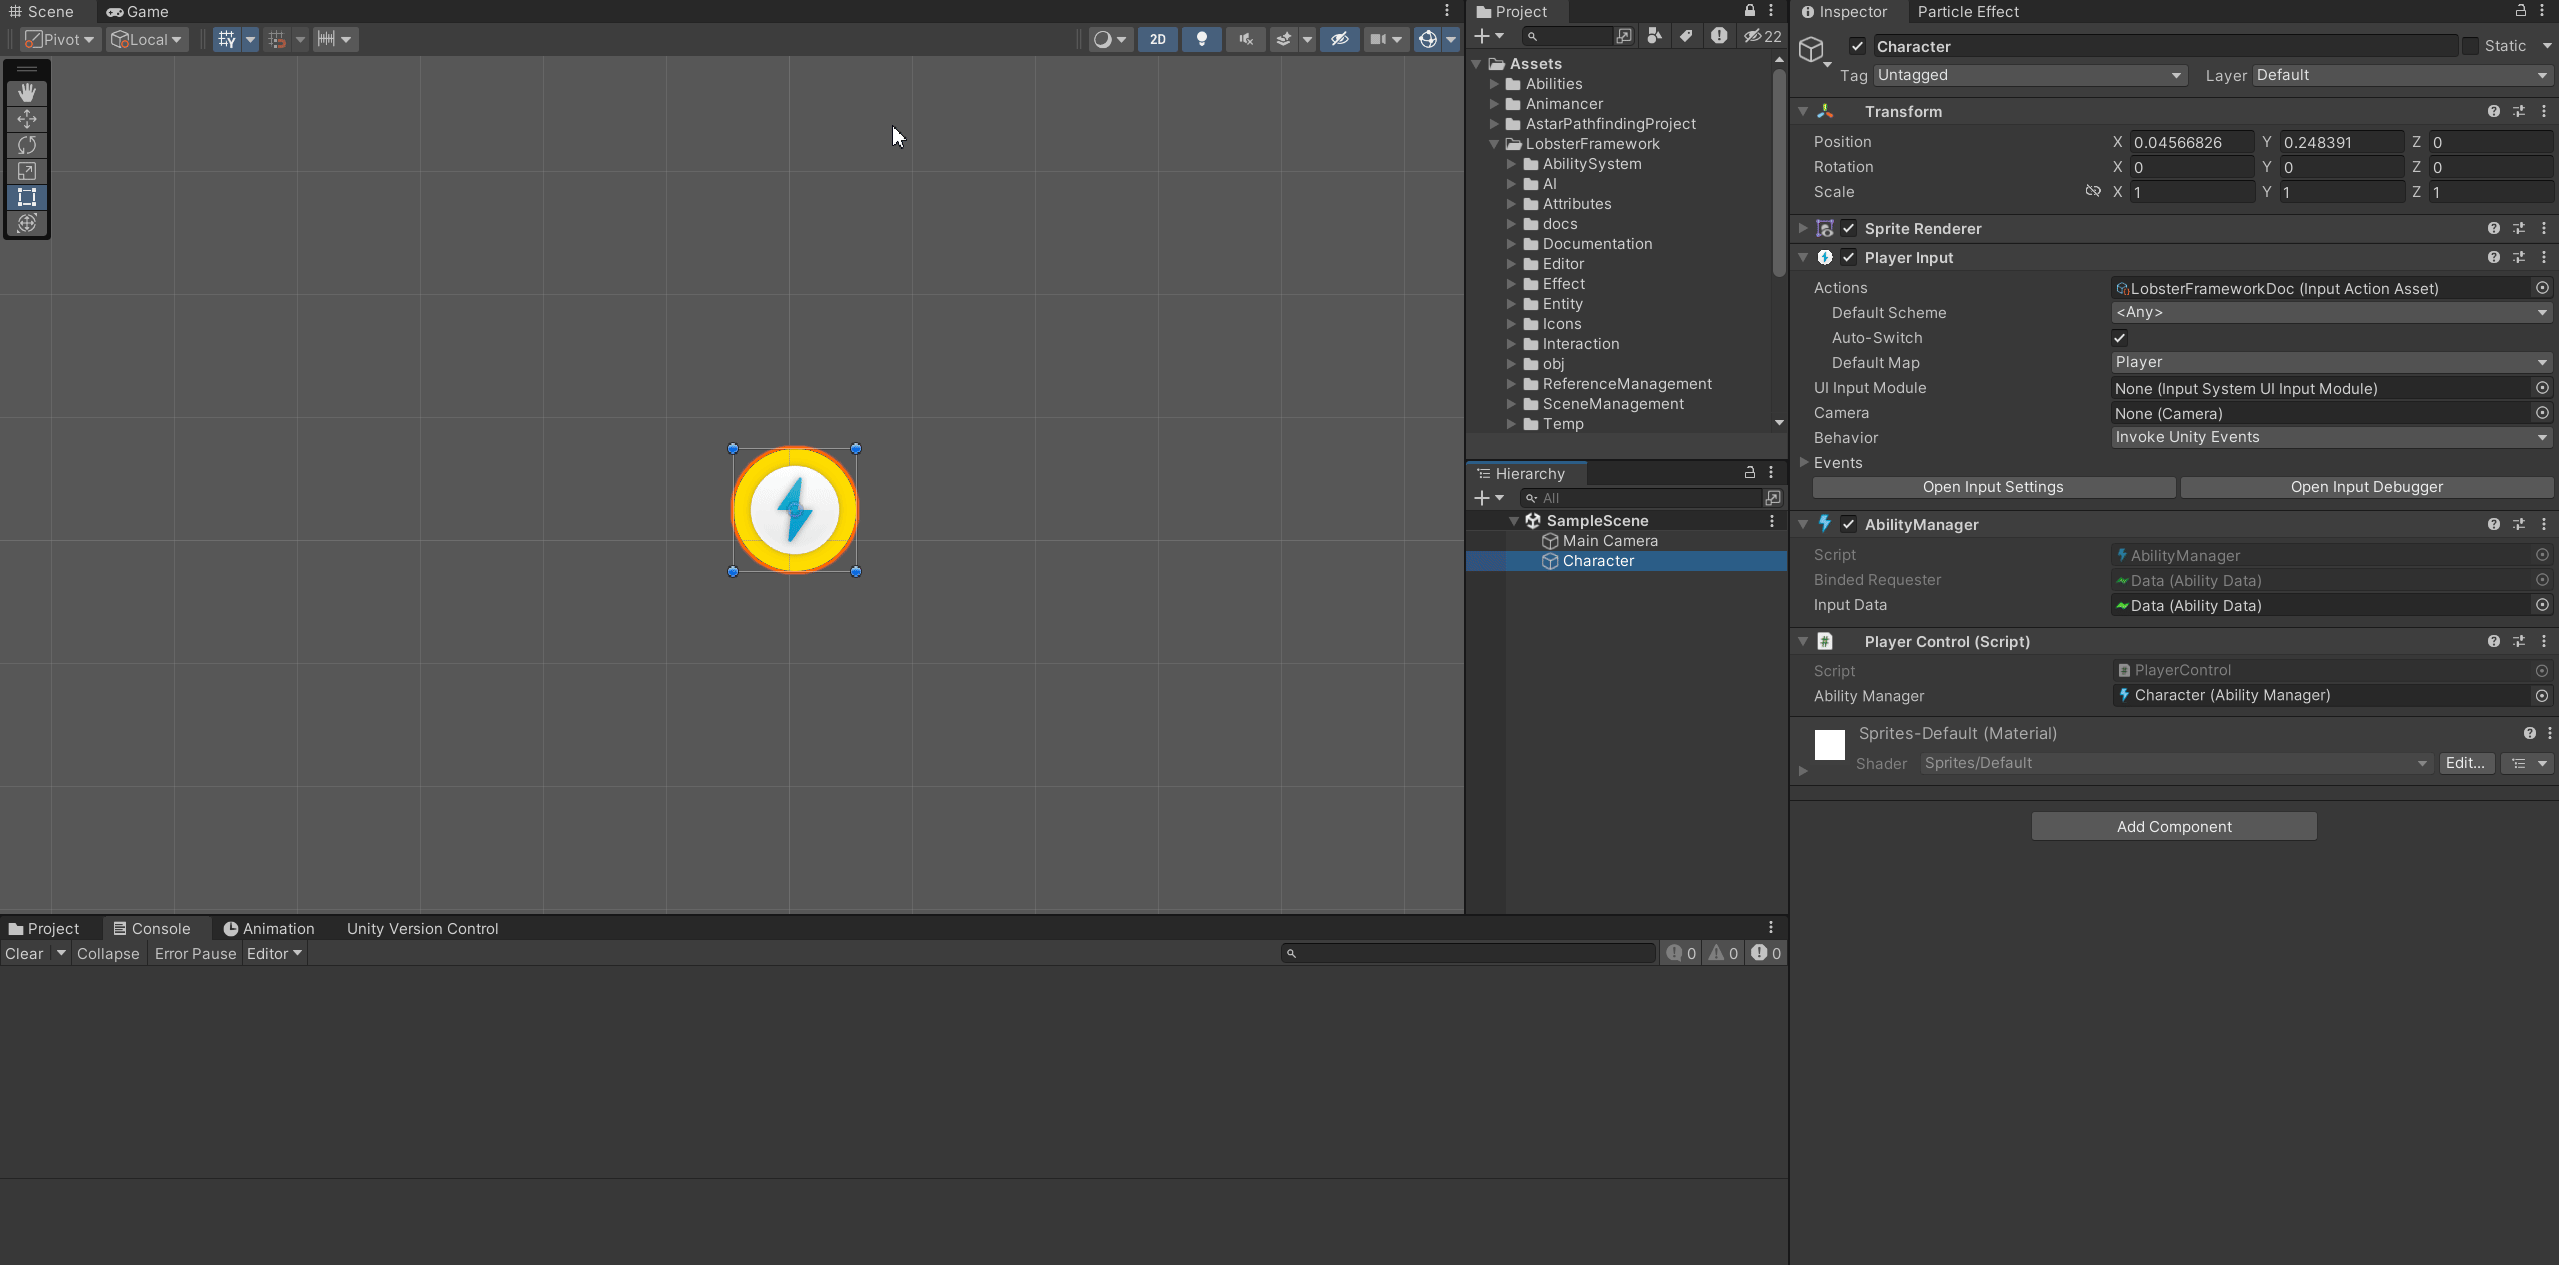Toggle Sprite Renderer enabled checkbox

click(1848, 228)
